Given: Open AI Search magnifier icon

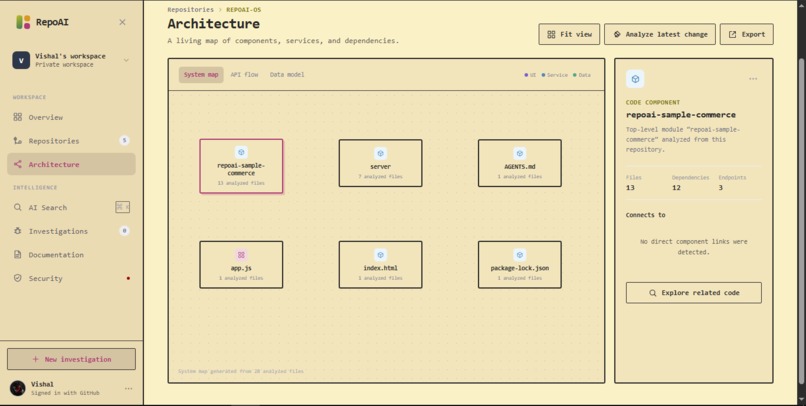Looking at the screenshot, I should (17, 208).
